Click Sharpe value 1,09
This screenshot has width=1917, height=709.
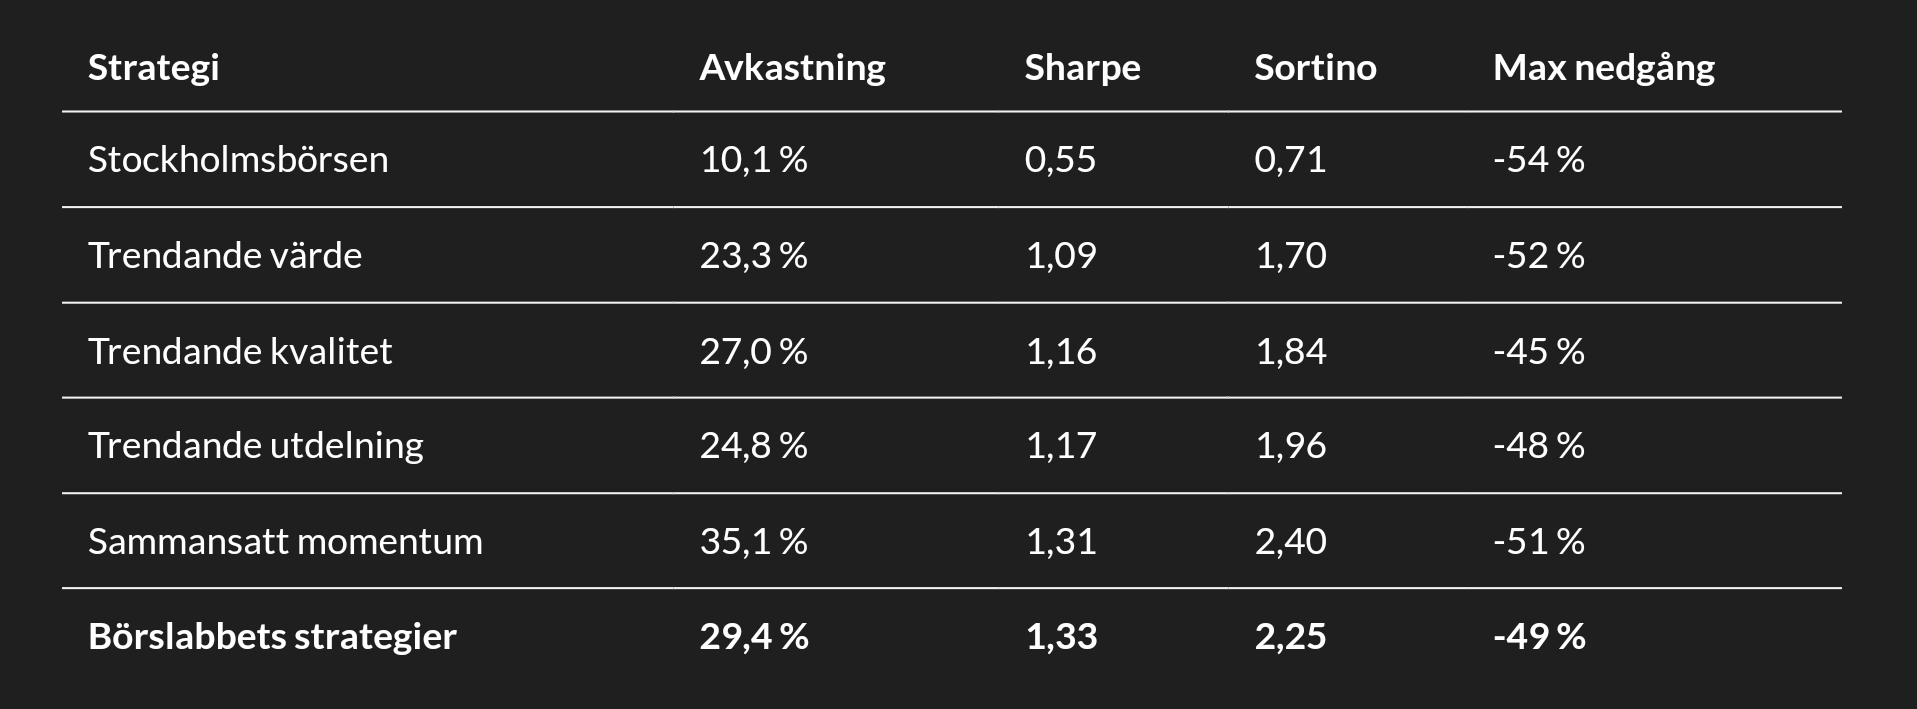[x=1061, y=256]
